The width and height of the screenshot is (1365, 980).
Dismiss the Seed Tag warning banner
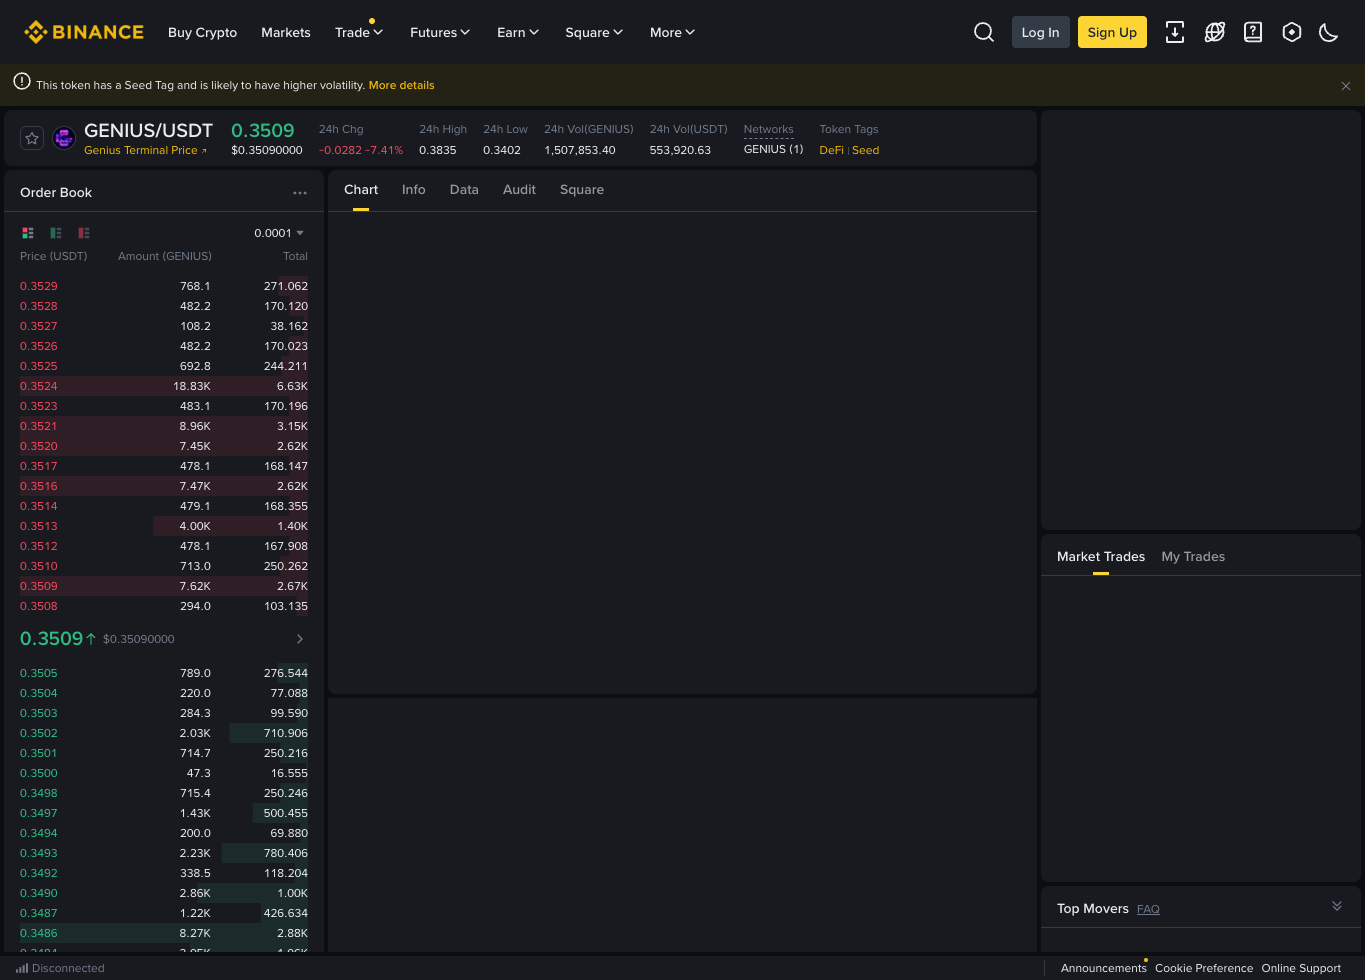coord(1346,86)
